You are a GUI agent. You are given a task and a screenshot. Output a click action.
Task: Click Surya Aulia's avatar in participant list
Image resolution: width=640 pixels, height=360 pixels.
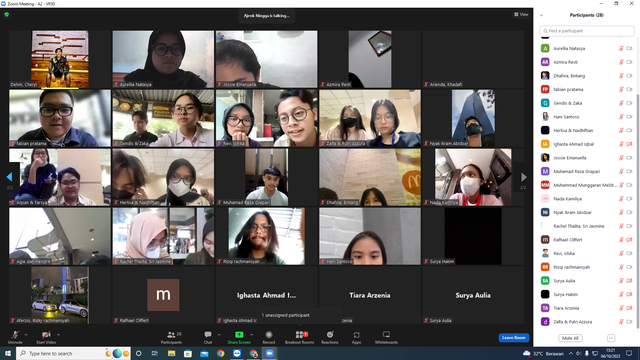point(545,281)
